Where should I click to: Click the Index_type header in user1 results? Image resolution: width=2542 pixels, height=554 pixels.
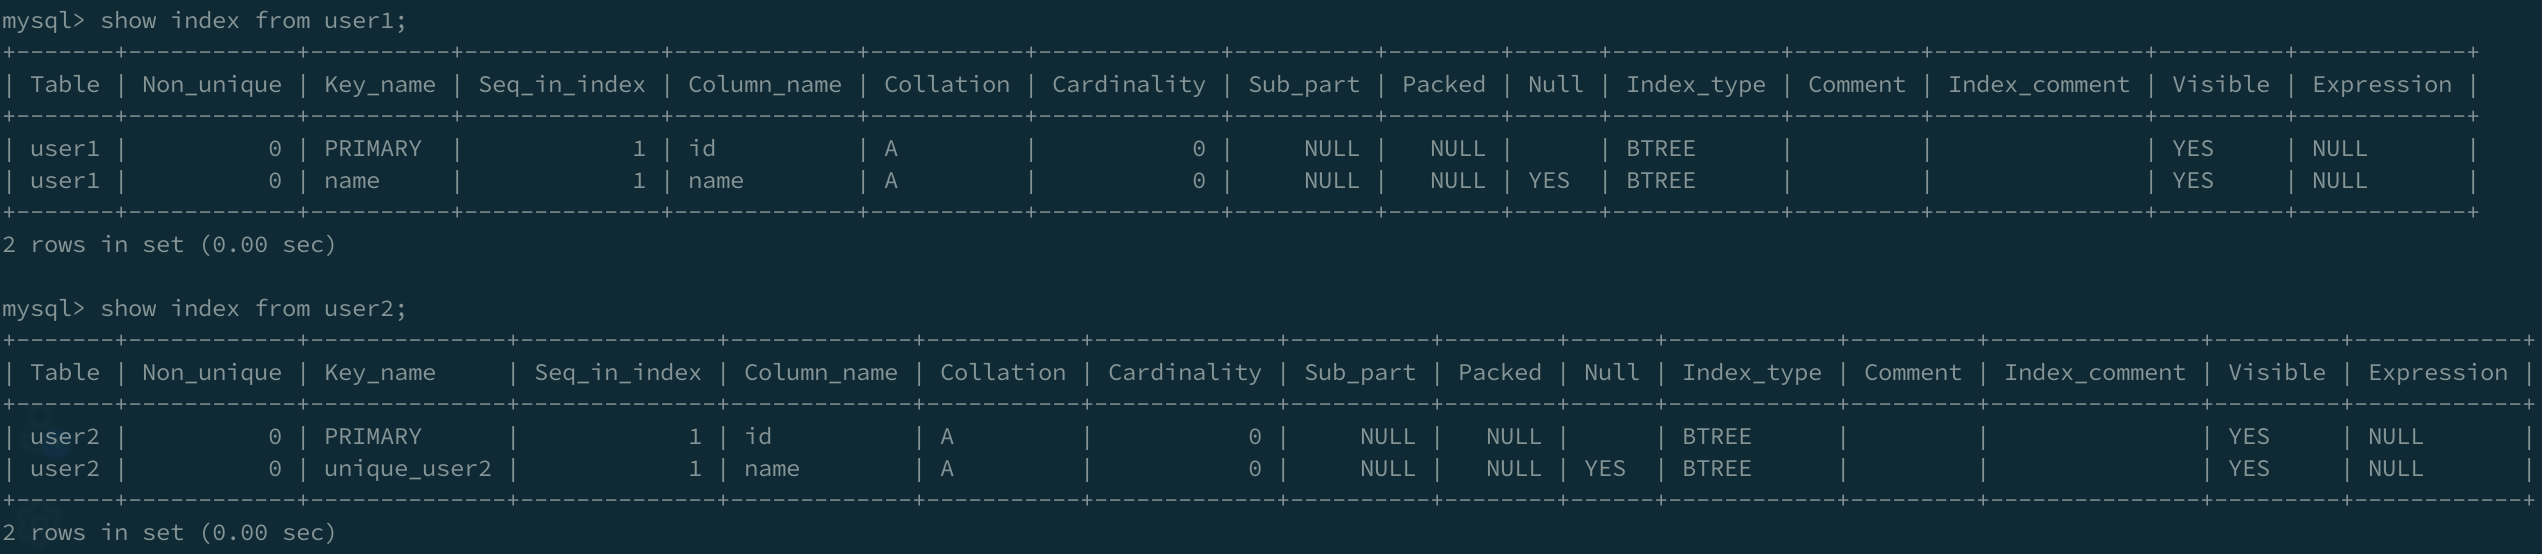tap(1695, 85)
